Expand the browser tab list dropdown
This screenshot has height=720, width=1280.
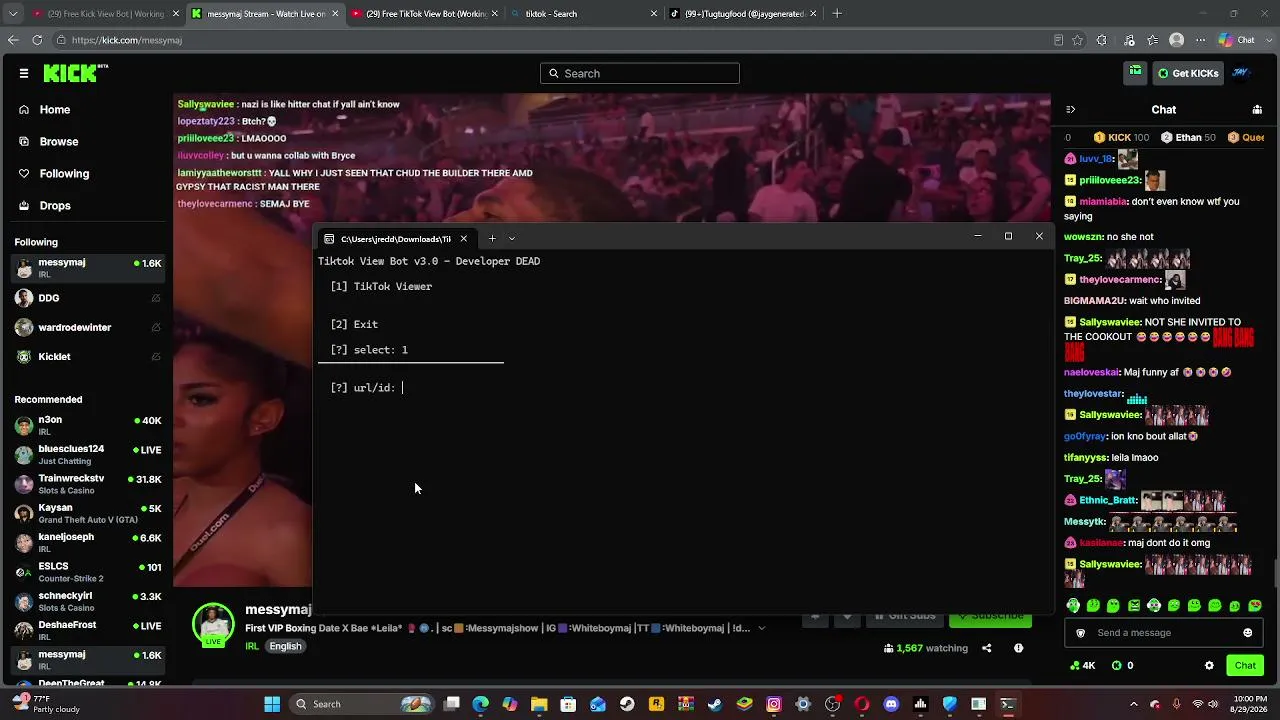pyautogui.click(x=13, y=14)
